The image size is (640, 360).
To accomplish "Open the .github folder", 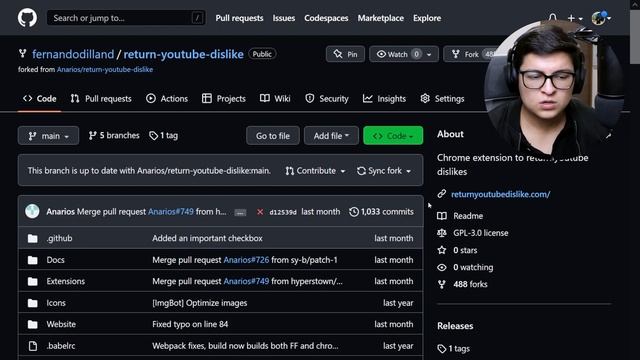I will 59,238.
